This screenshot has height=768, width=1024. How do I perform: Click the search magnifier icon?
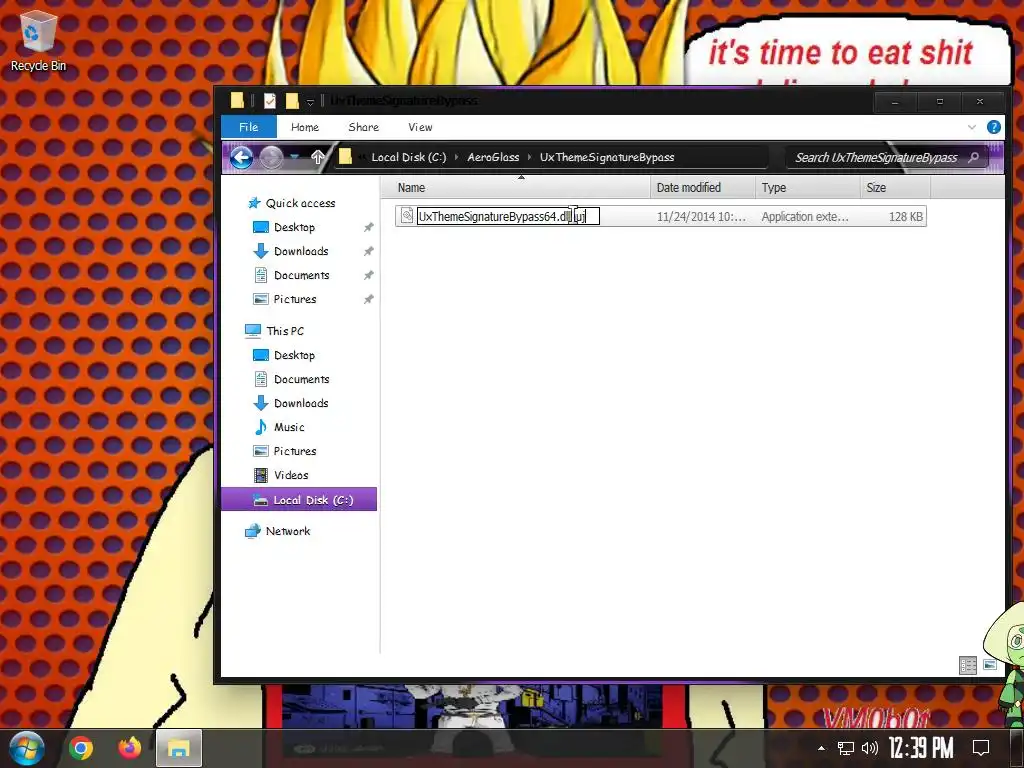tap(974, 157)
